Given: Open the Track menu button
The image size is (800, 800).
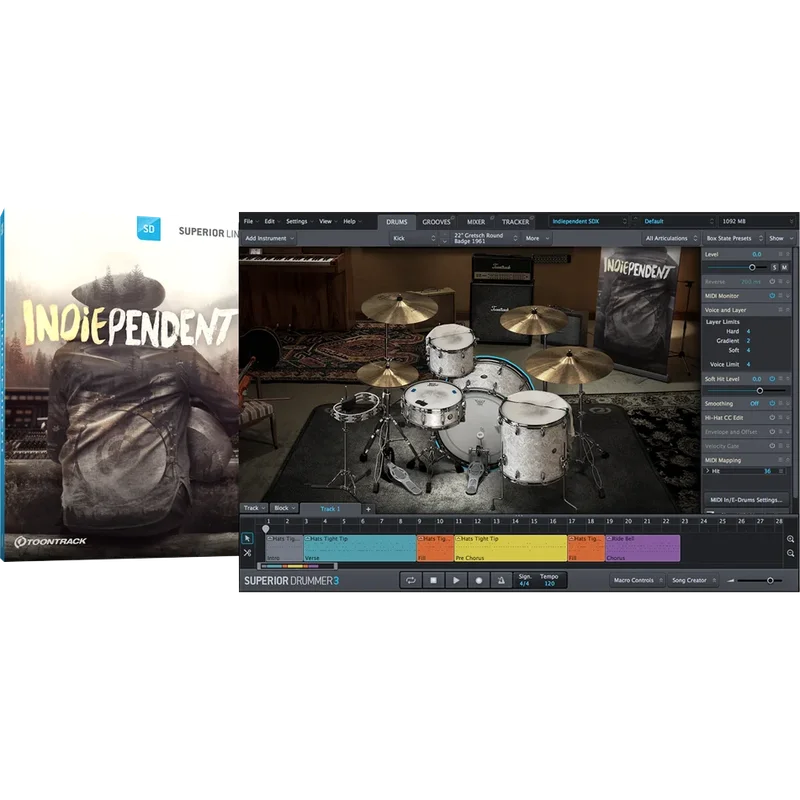Looking at the screenshot, I should click(254, 508).
